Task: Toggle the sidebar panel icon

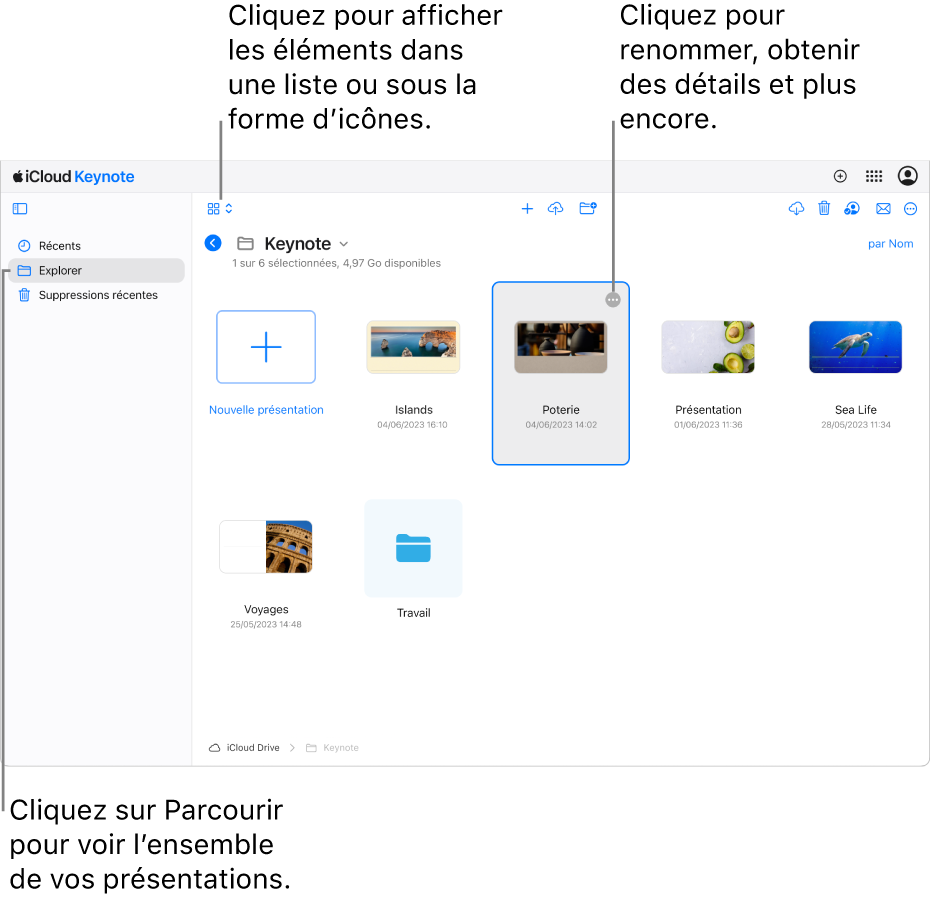Action: pos(20,209)
